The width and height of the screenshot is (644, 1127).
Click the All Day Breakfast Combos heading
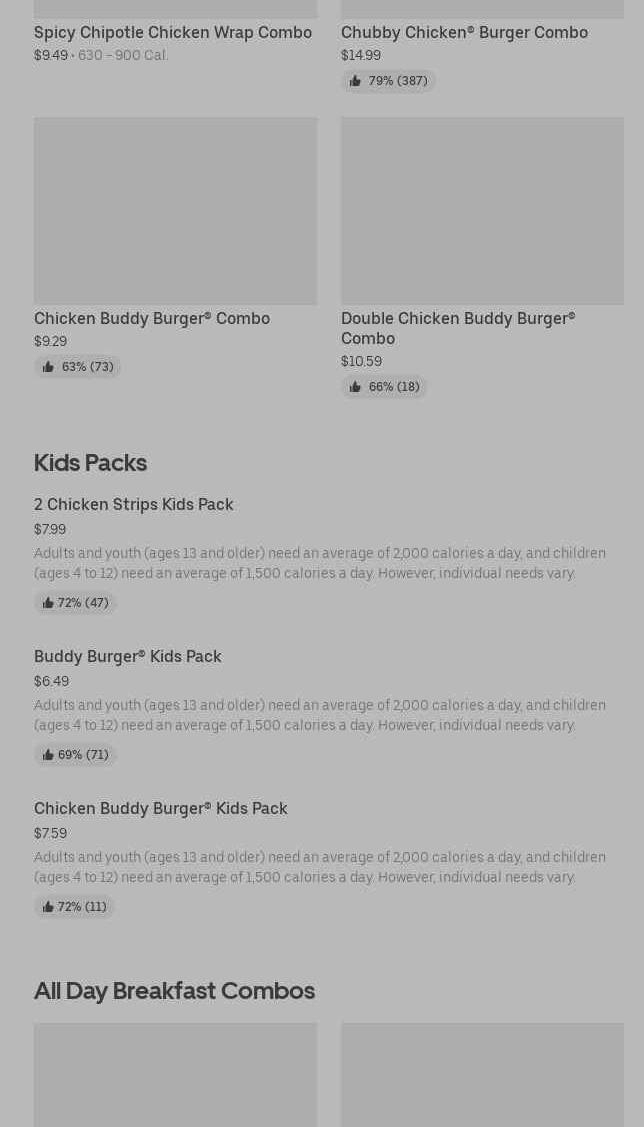174,990
